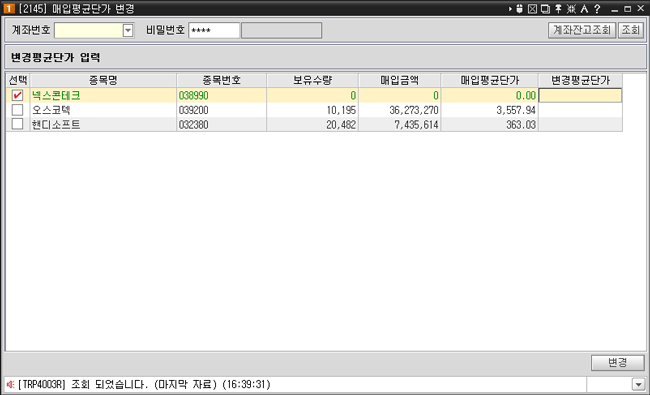This screenshot has height=395, width=650.
Task: Minimize the 매입평균단가 변경 window
Action: click(615, 9)
